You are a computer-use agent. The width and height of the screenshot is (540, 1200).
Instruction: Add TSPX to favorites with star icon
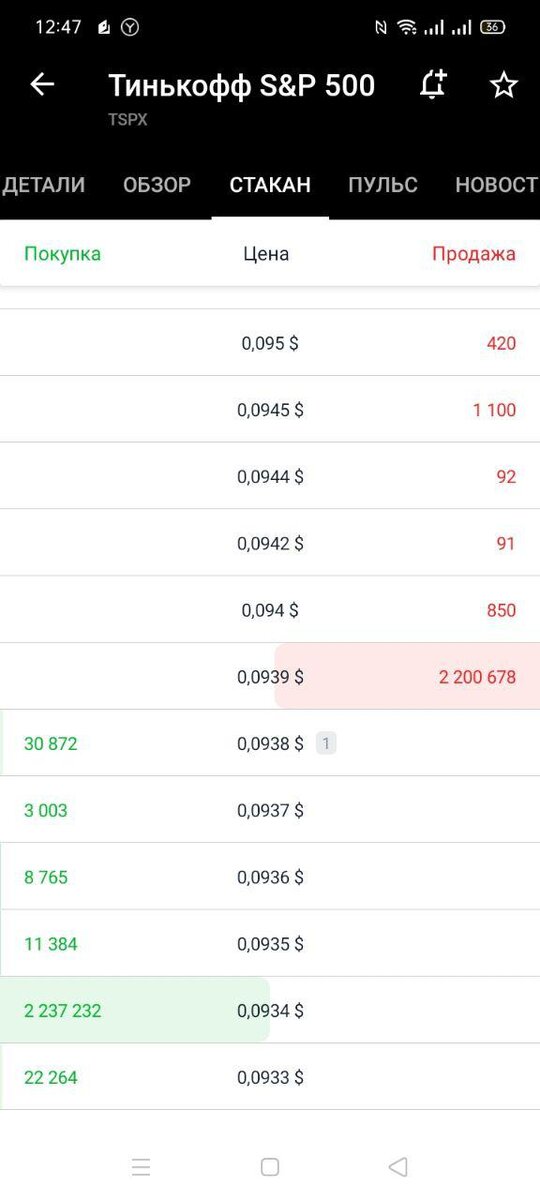(504, 85)
